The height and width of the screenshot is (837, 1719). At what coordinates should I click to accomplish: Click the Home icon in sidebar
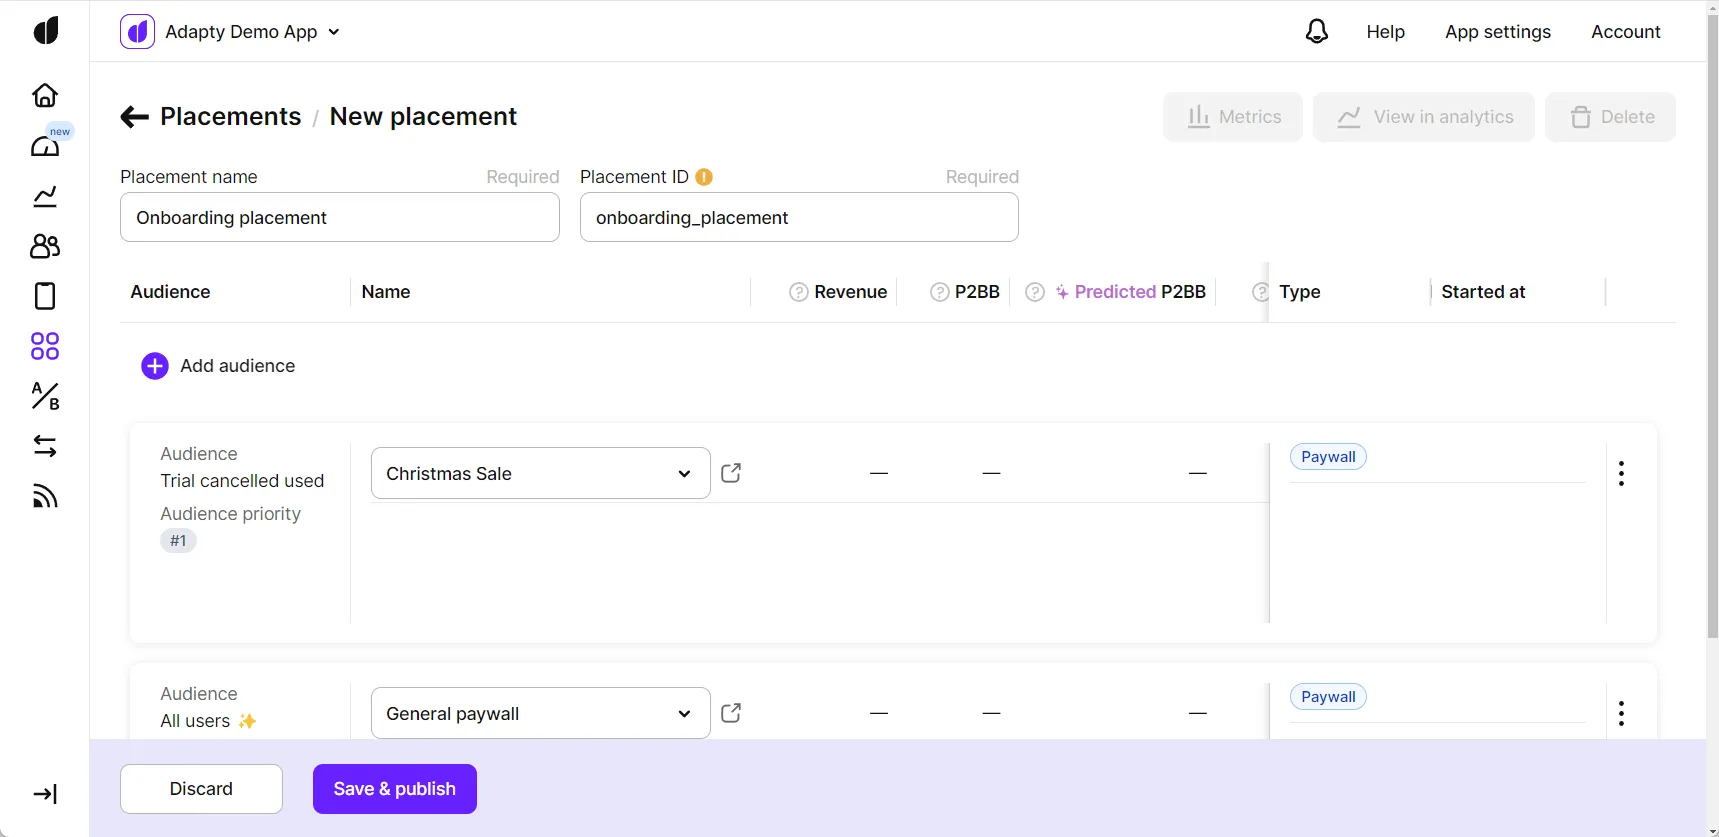45,95
